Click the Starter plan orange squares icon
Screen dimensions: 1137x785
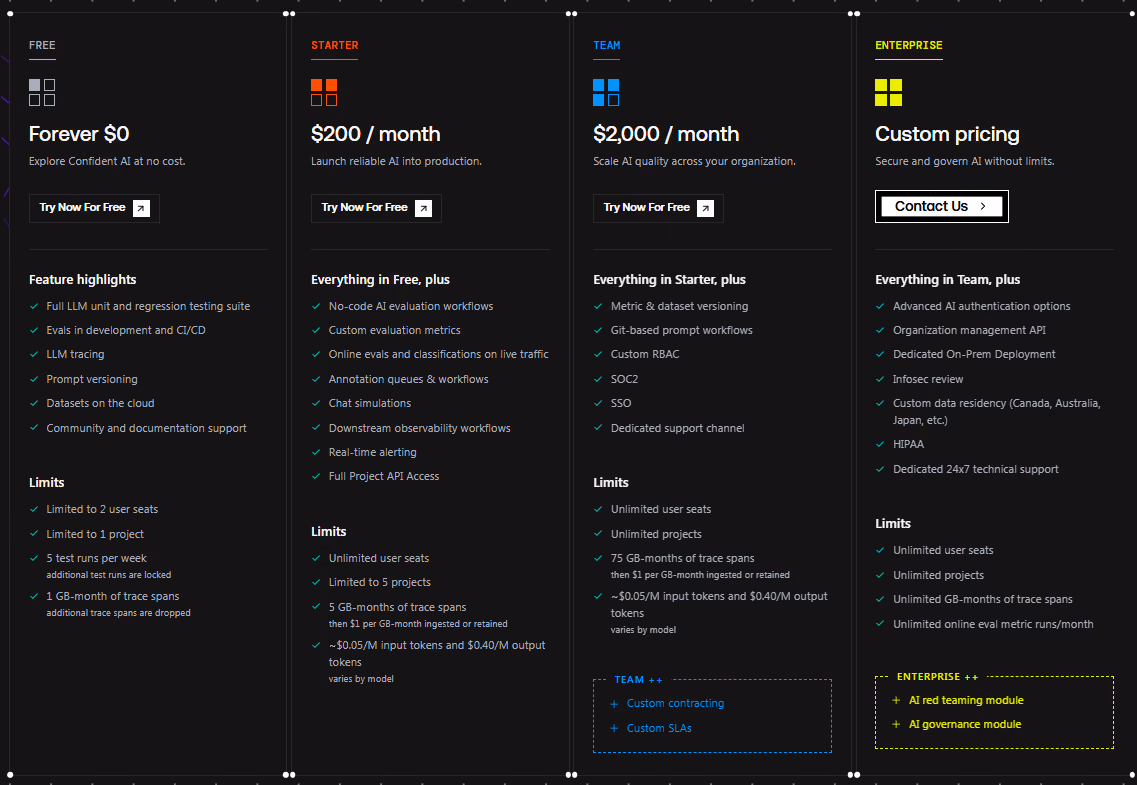324,93
